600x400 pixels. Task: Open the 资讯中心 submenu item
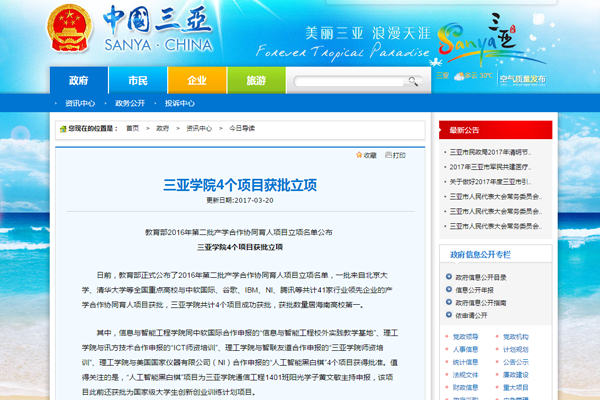(80, 103)
